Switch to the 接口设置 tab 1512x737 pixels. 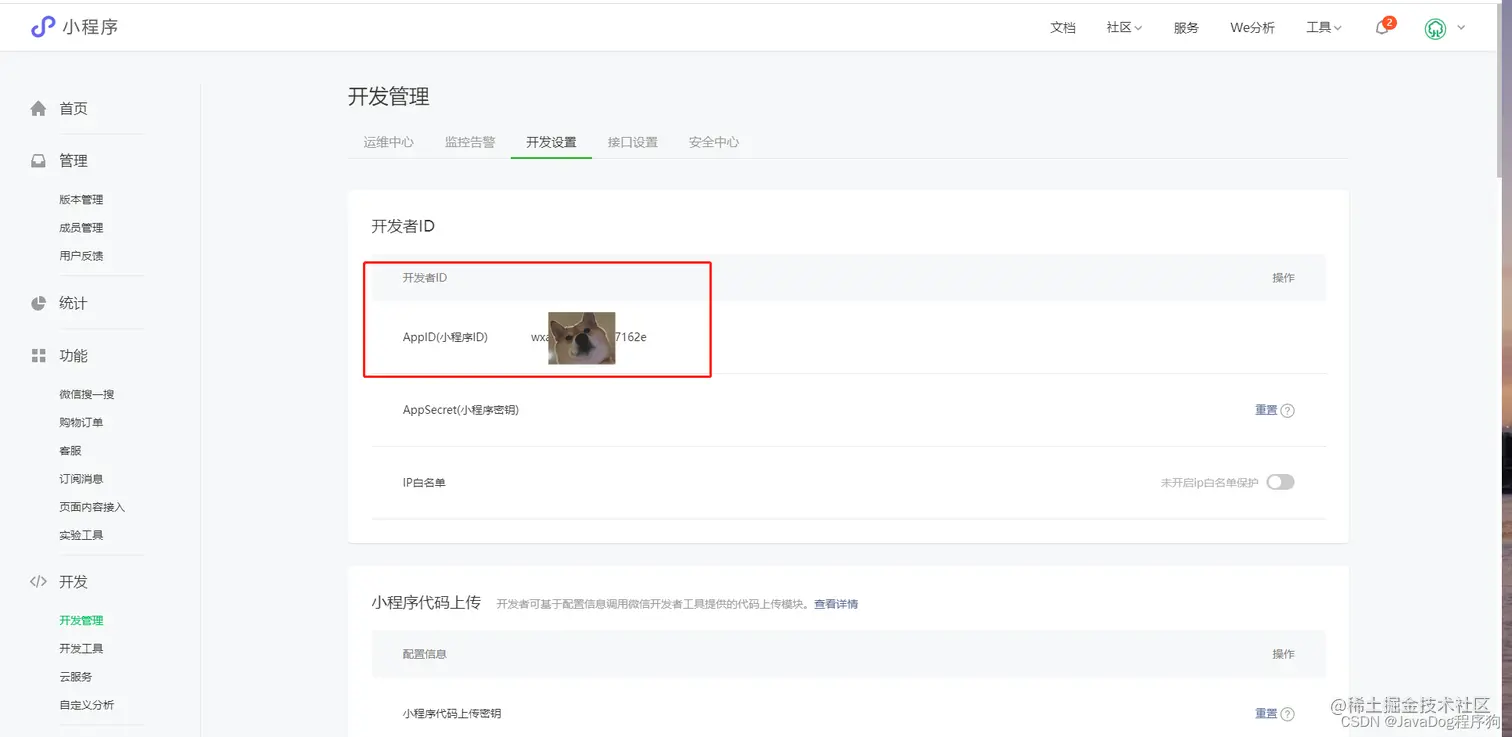632,142
